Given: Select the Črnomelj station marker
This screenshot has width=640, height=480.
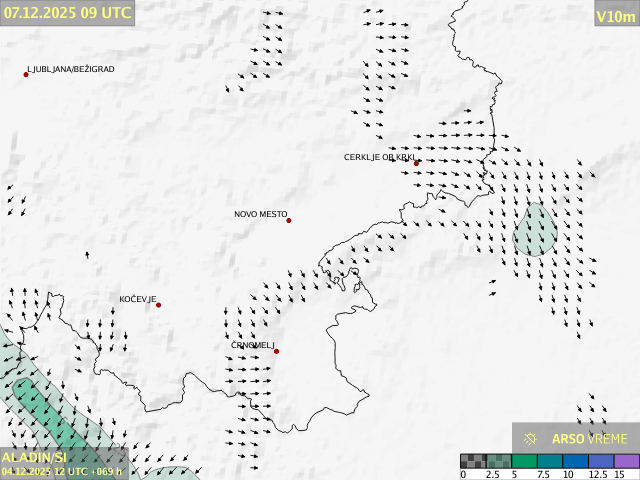Looking at the screenshot, I should [x=276, y=351].
